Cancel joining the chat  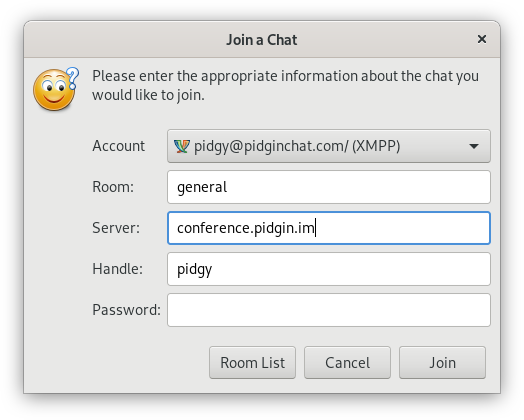(x=347, y=363)
